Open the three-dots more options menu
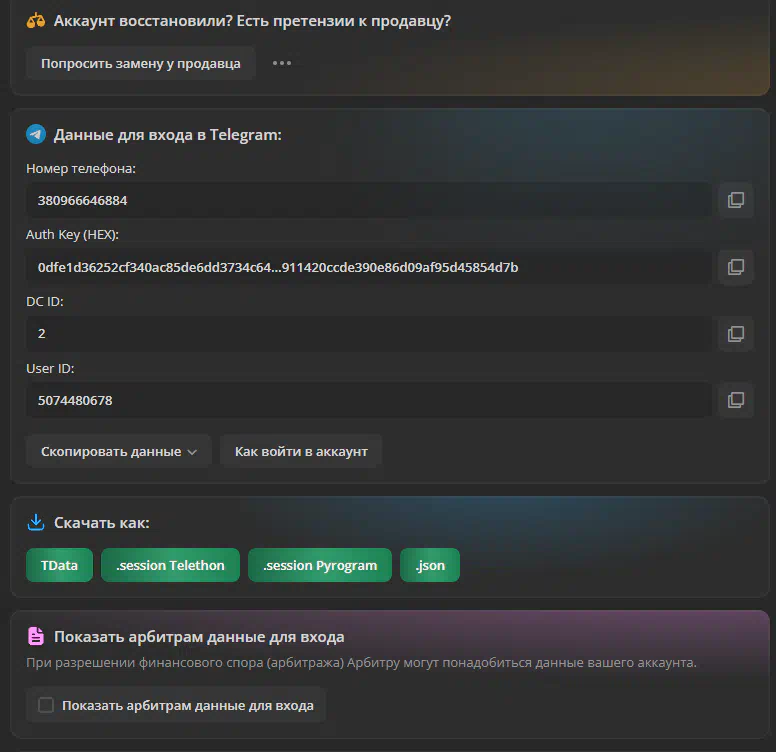The height and width of the screenshot is (752, 776). [x=282, y=63]
